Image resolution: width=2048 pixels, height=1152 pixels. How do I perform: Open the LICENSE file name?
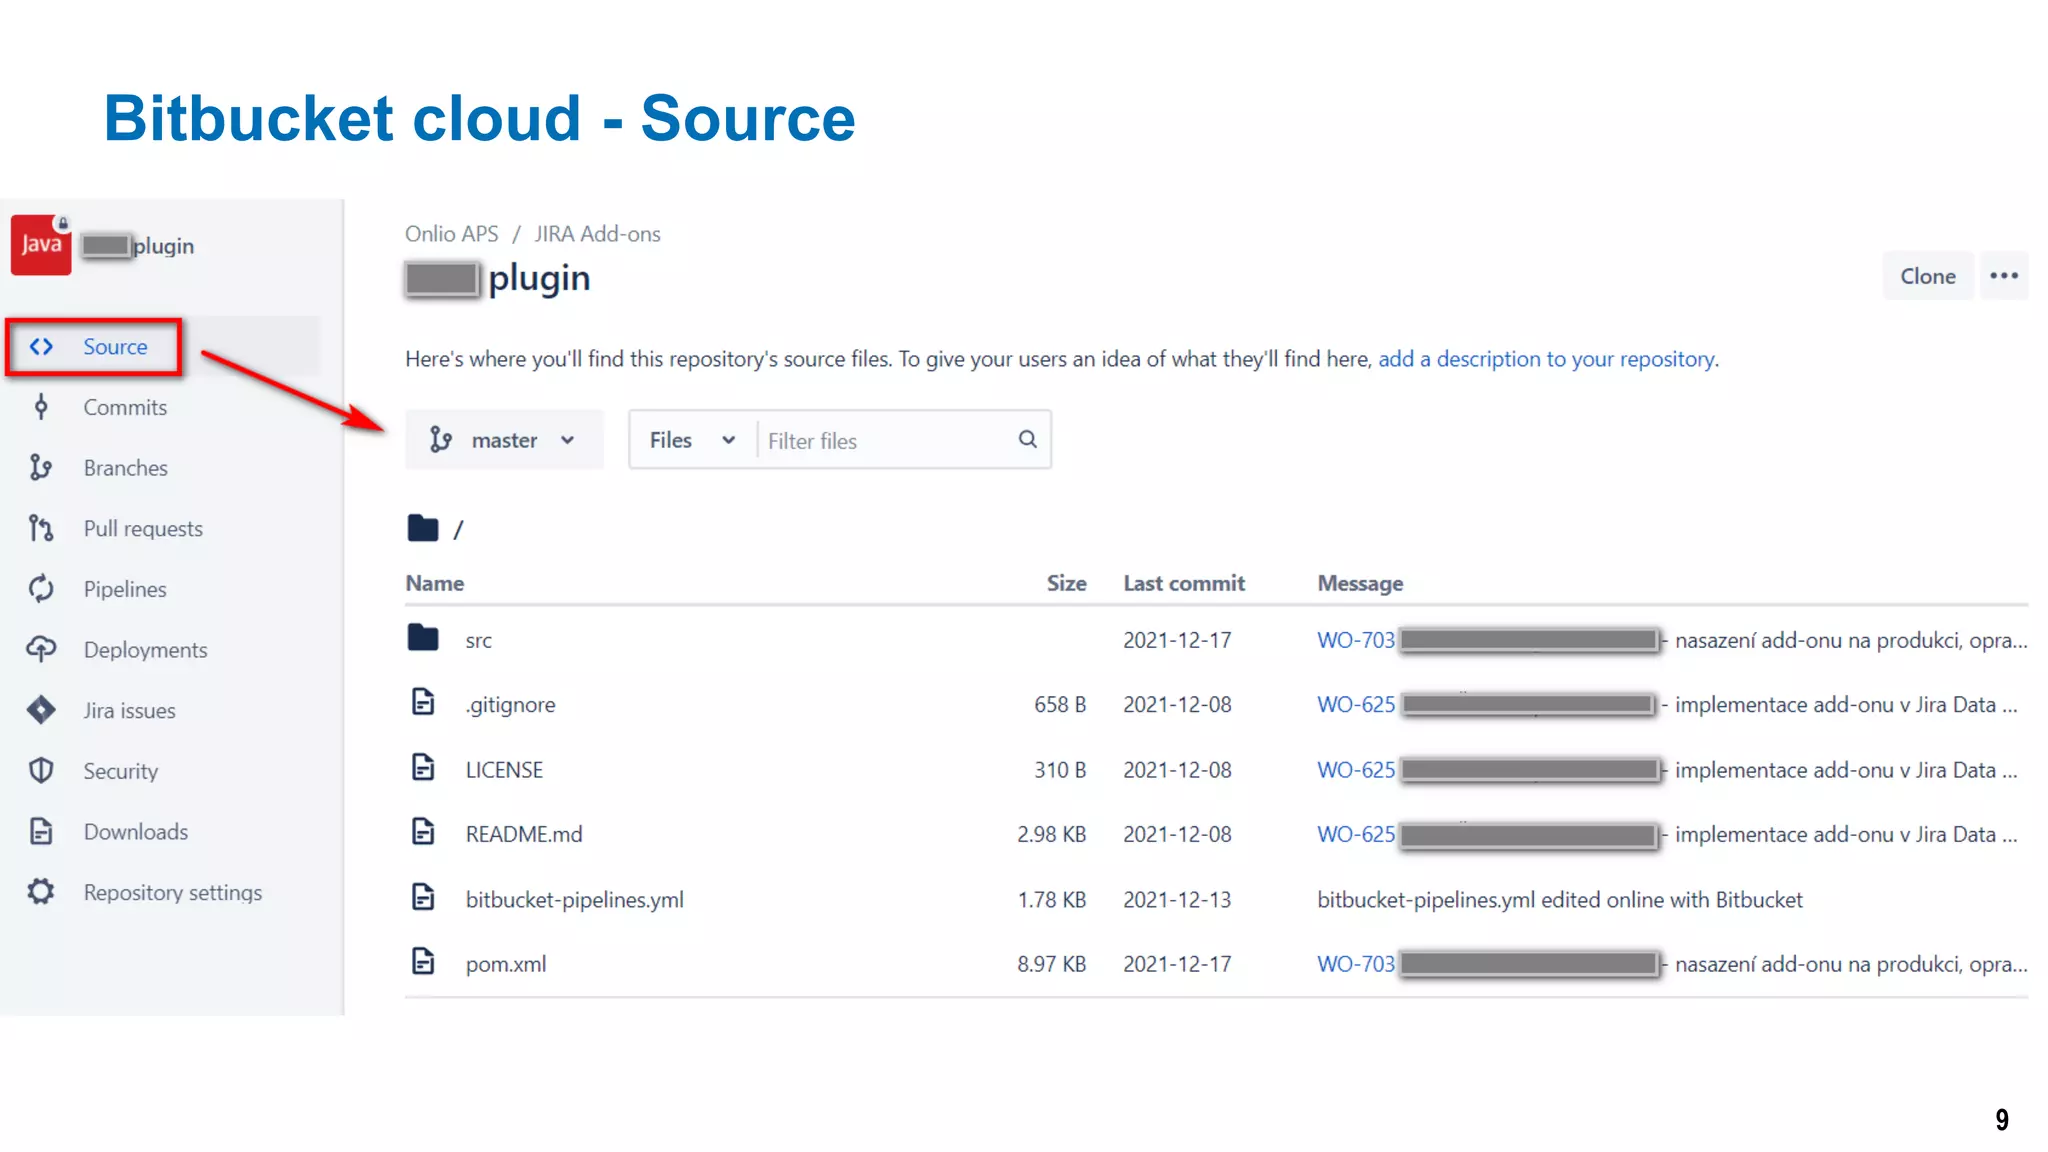(504, 770)
